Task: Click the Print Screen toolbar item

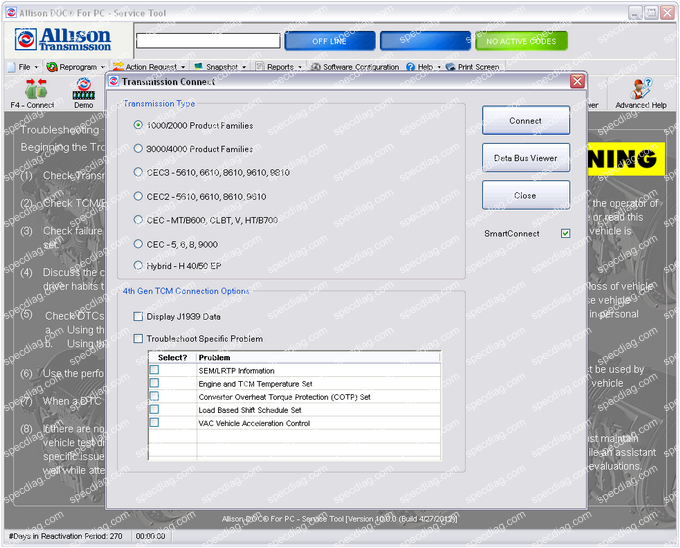Action: (473, 67)
